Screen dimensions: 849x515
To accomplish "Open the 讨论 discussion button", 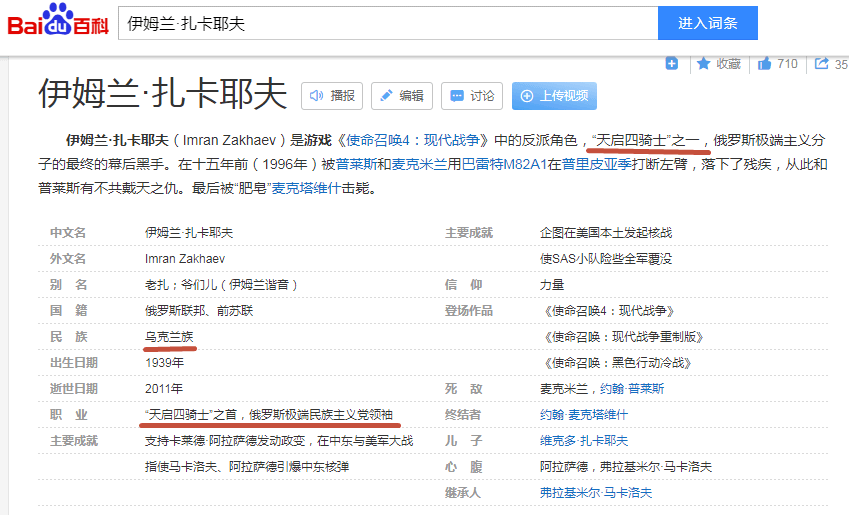I will pyautogui.click(x=472, y=96).
